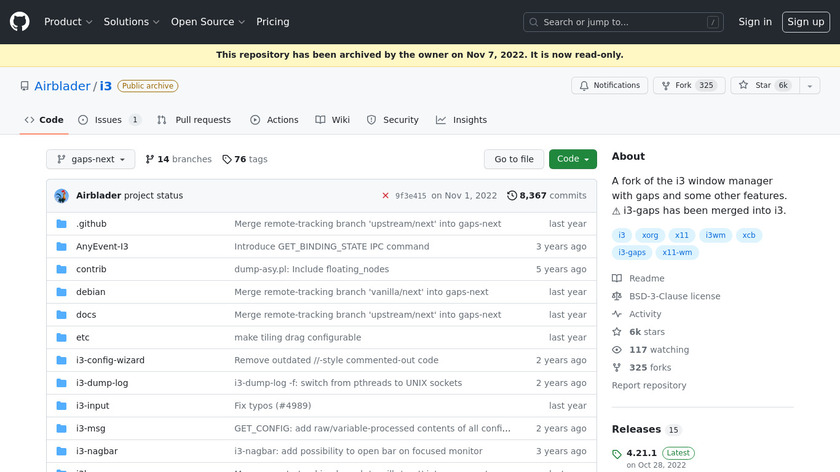This screenshot has height=472, width=840.
Task: Click the Go to file button
Action: (515, 159)
